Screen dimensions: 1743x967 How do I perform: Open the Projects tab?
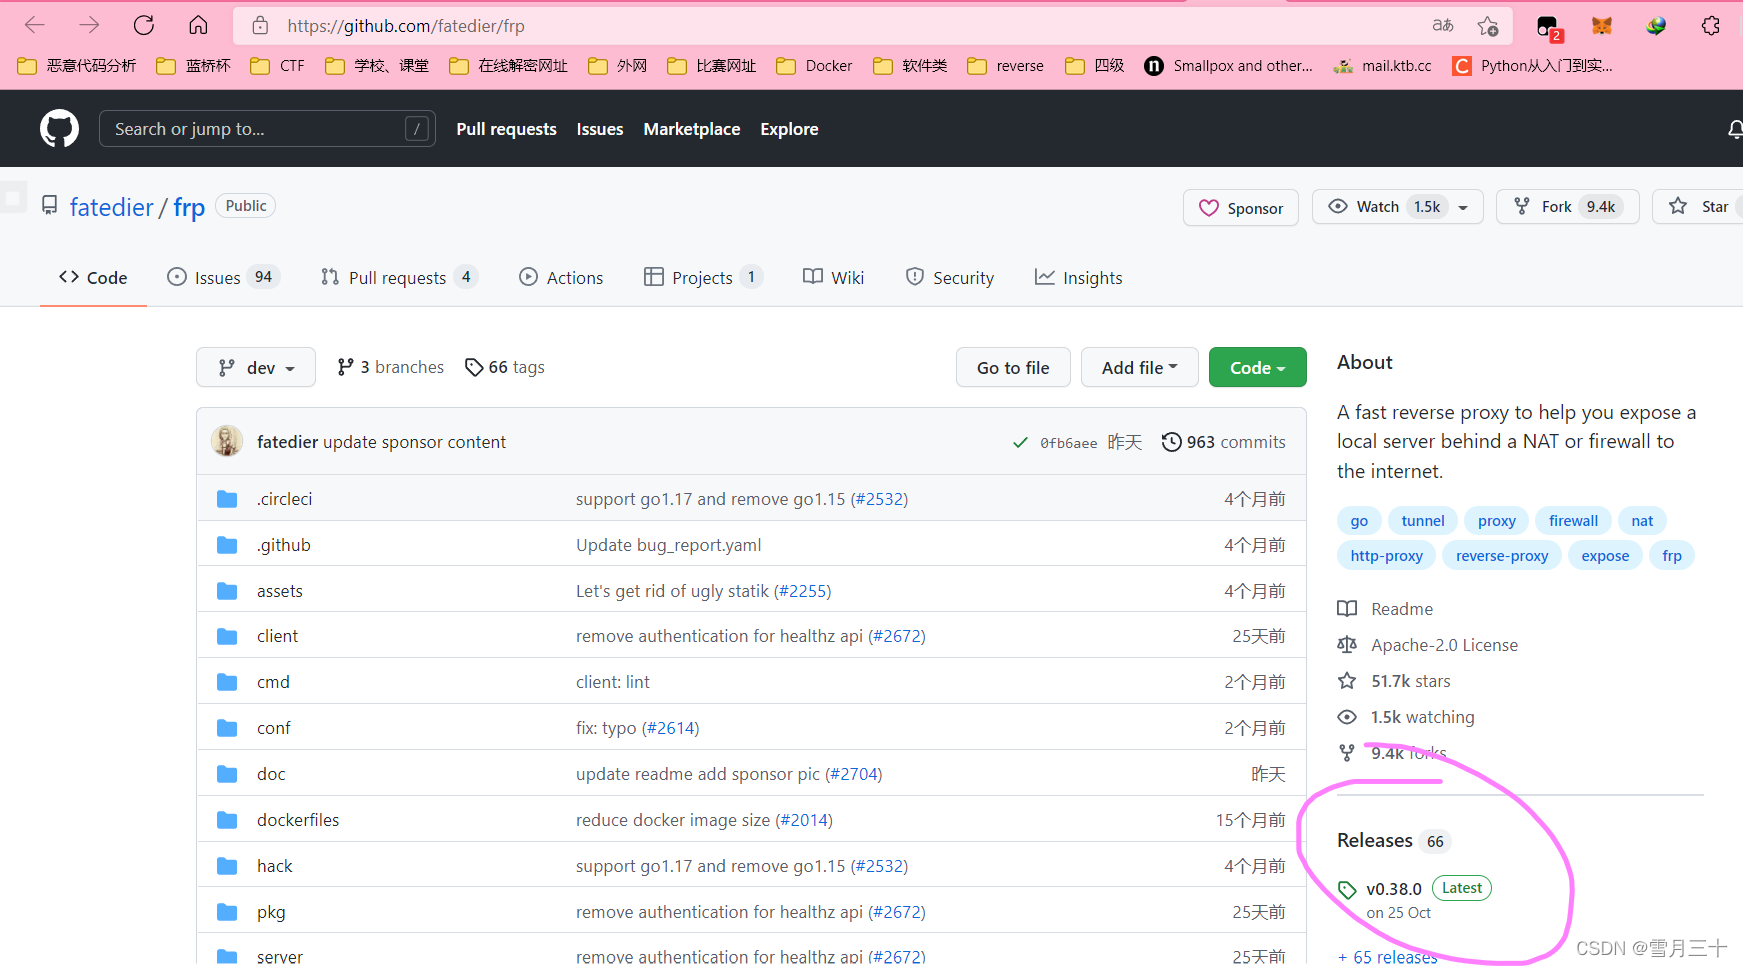(x=703, y=278)
